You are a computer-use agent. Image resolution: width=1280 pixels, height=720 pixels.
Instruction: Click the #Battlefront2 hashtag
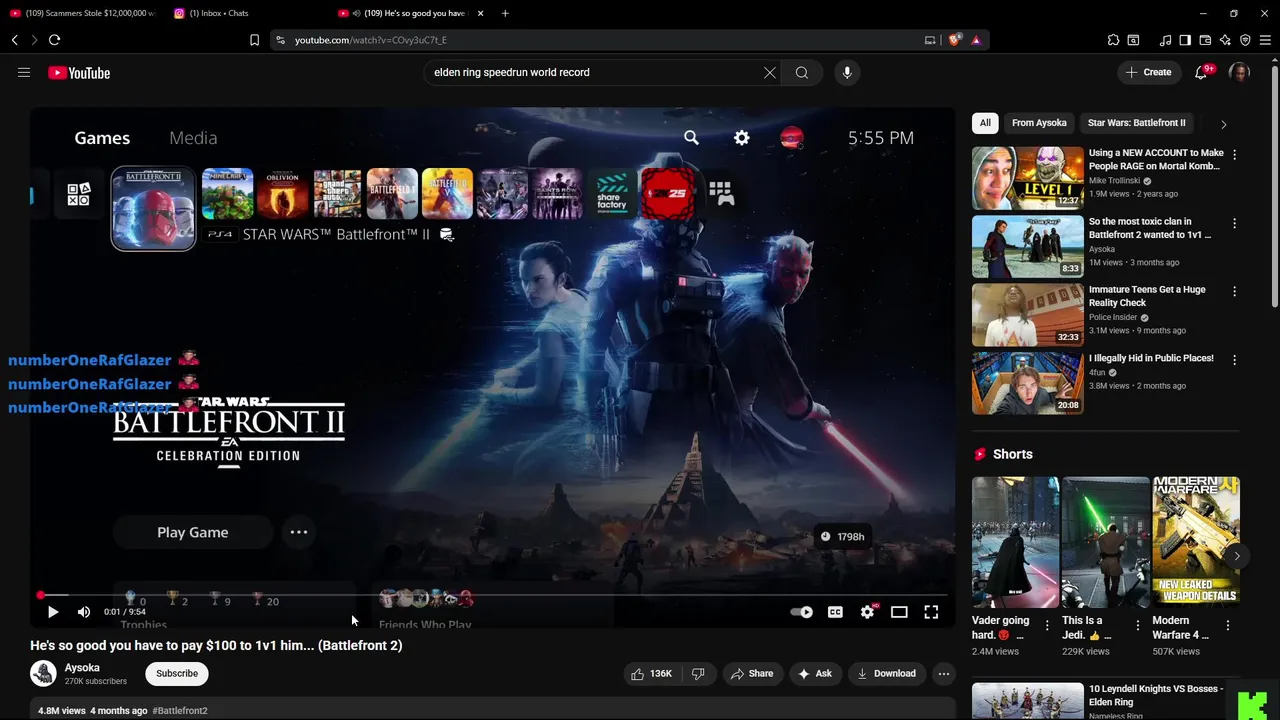point(180,711)
